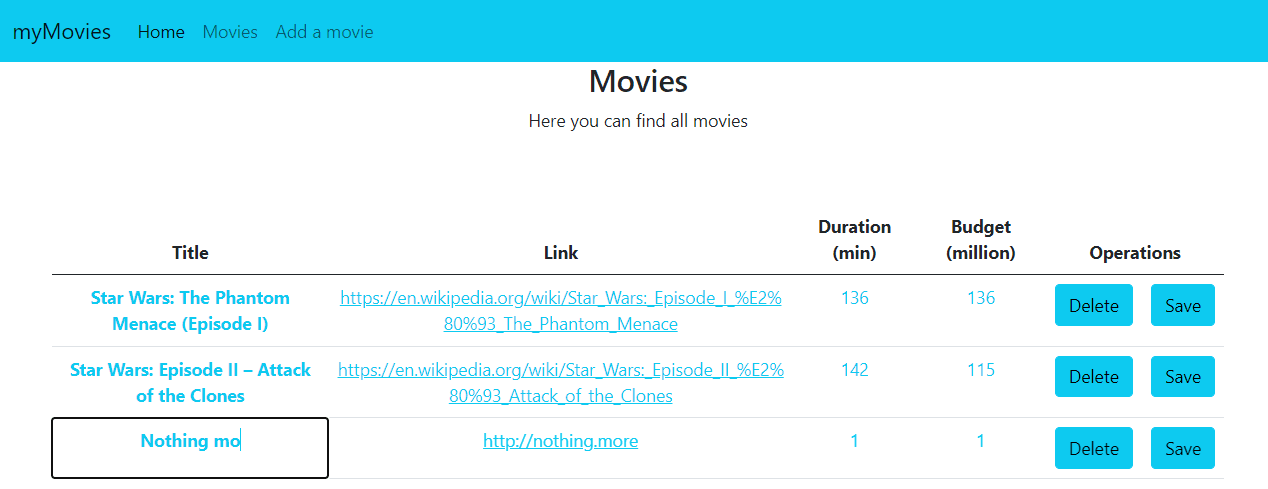Open the Phantom Menace Wikipedia link
The height and width of the screenshot is (489, 1268).
pyautogui.click(x=560, y=311)
